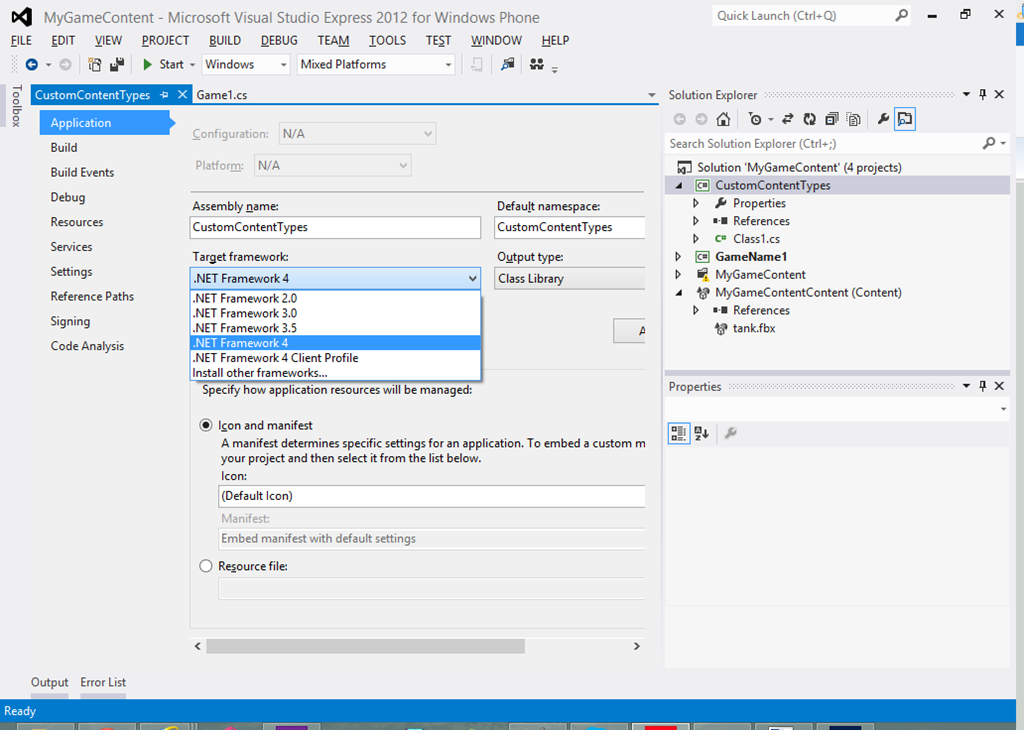Open the Error List tab at bottom

pos(103,682)
